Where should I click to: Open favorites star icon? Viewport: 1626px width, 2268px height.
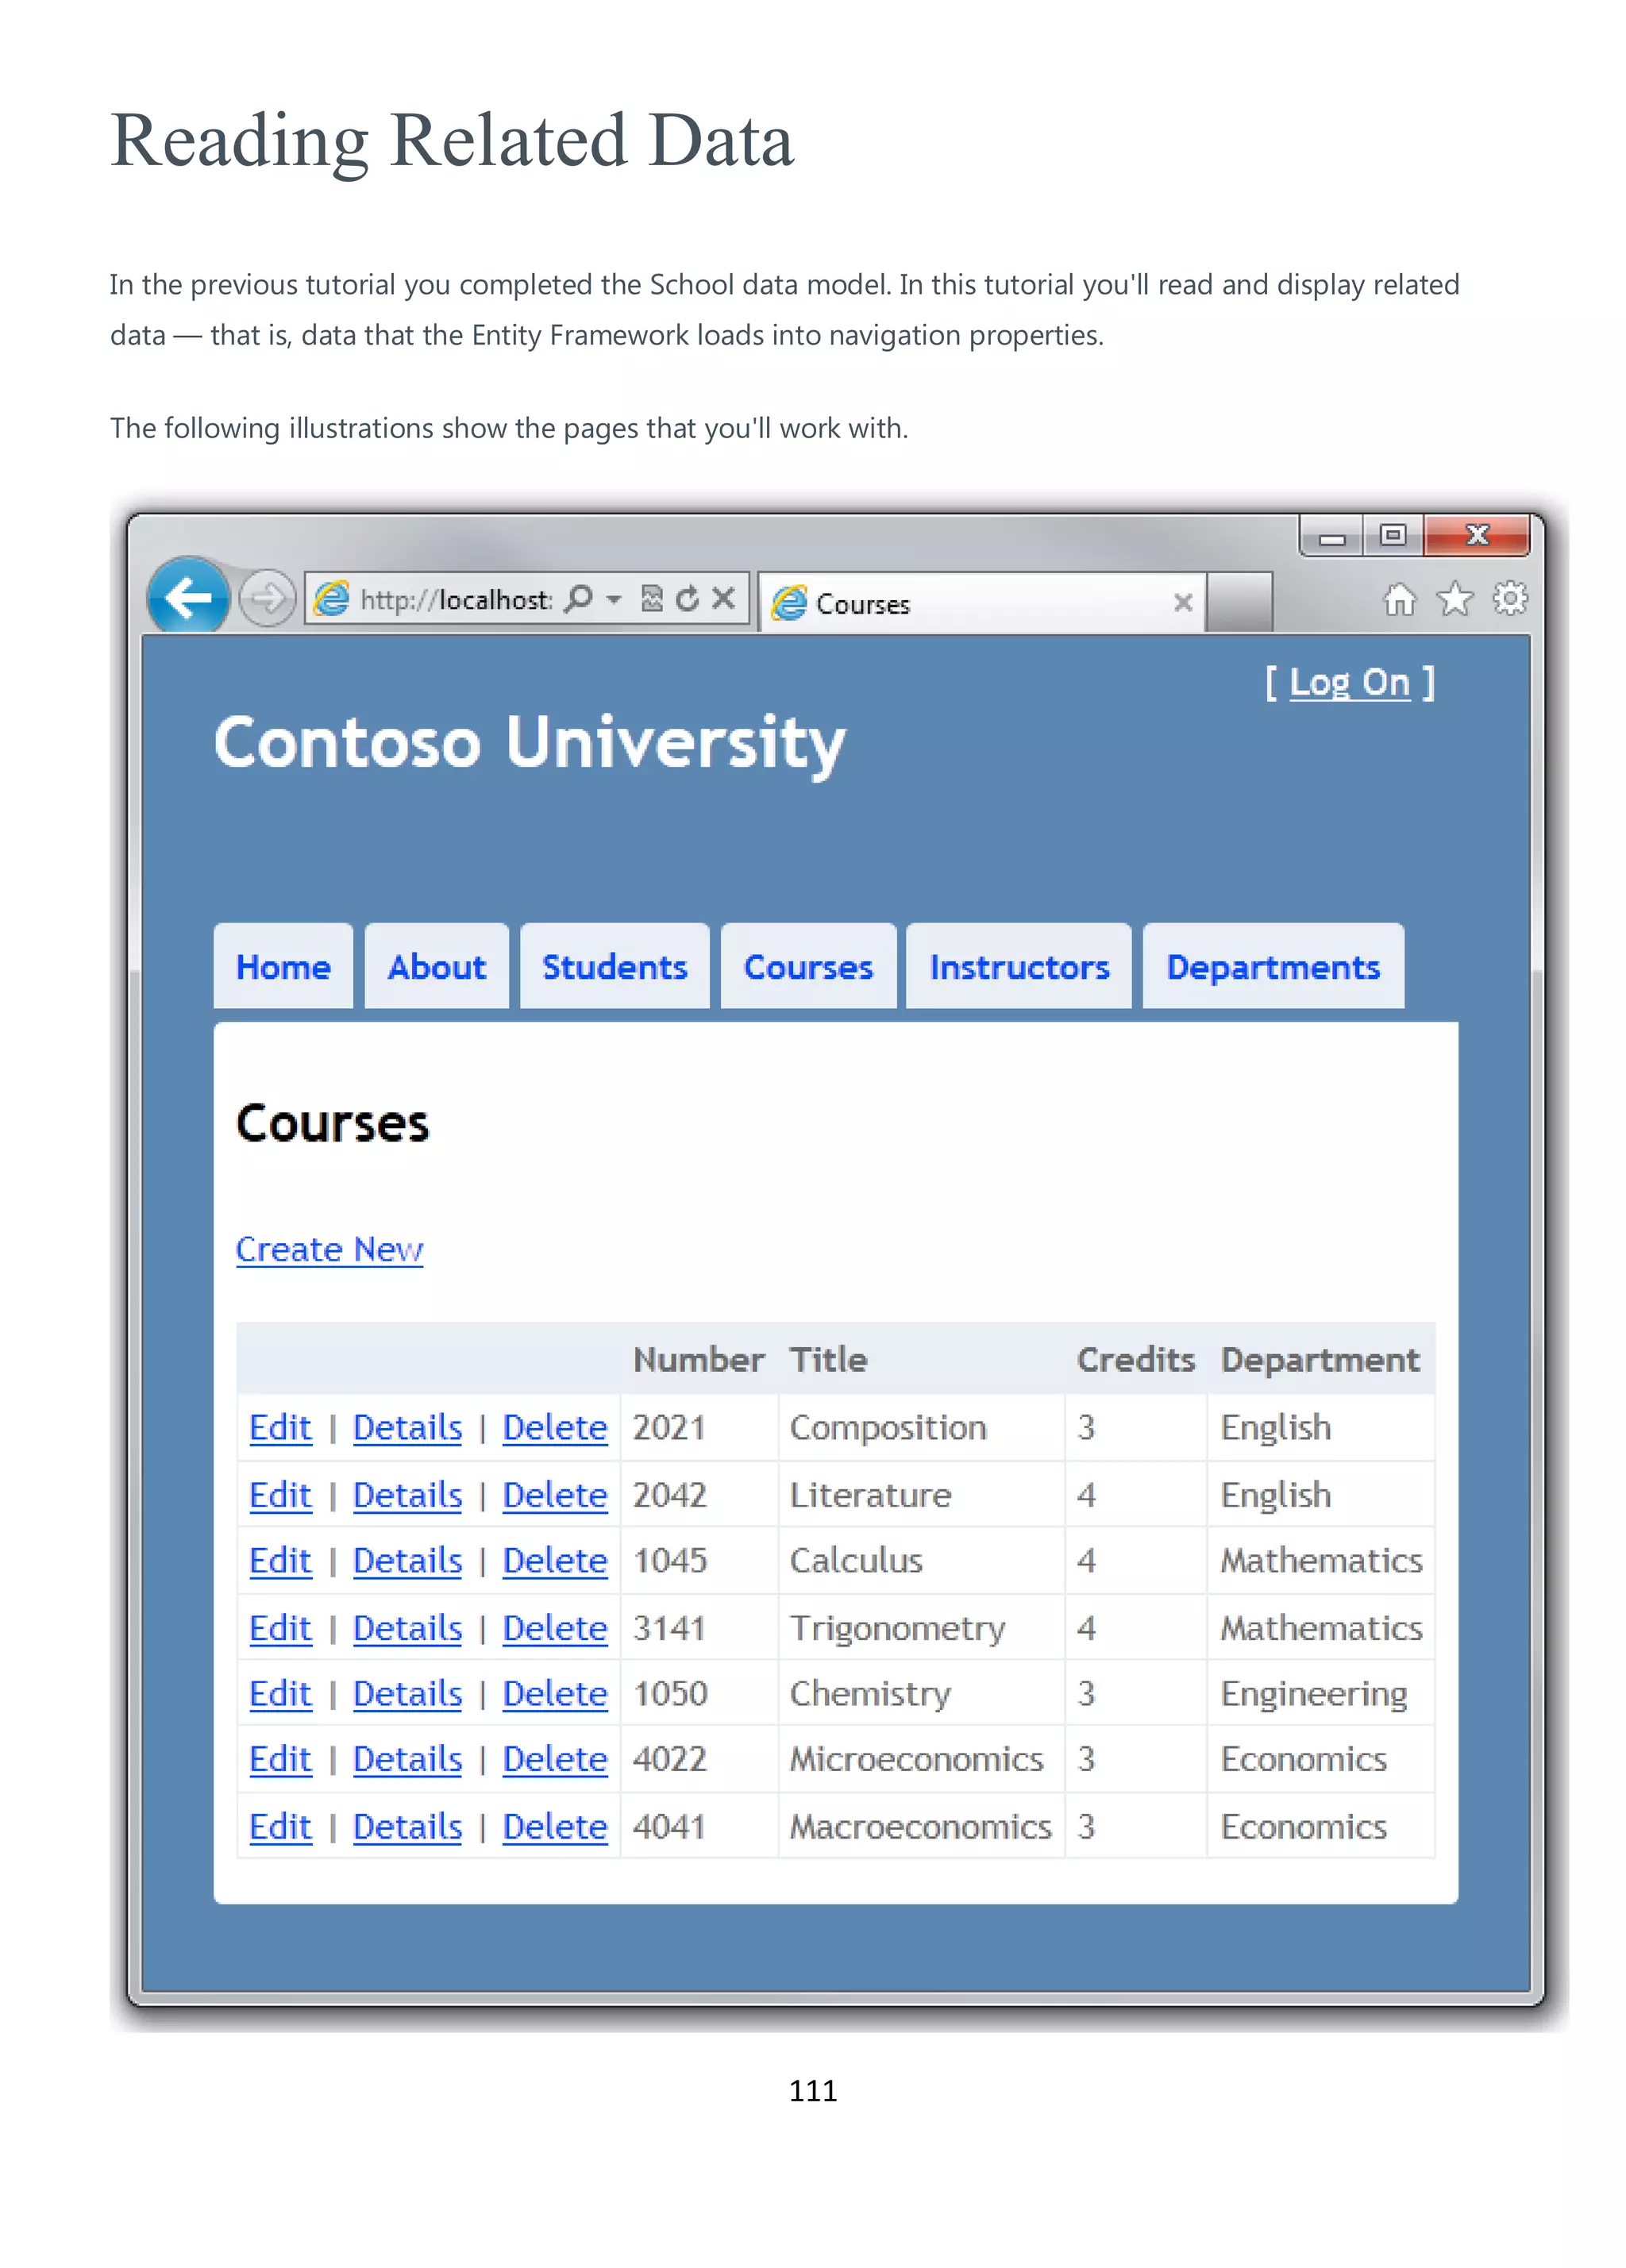pos(1455,599)
